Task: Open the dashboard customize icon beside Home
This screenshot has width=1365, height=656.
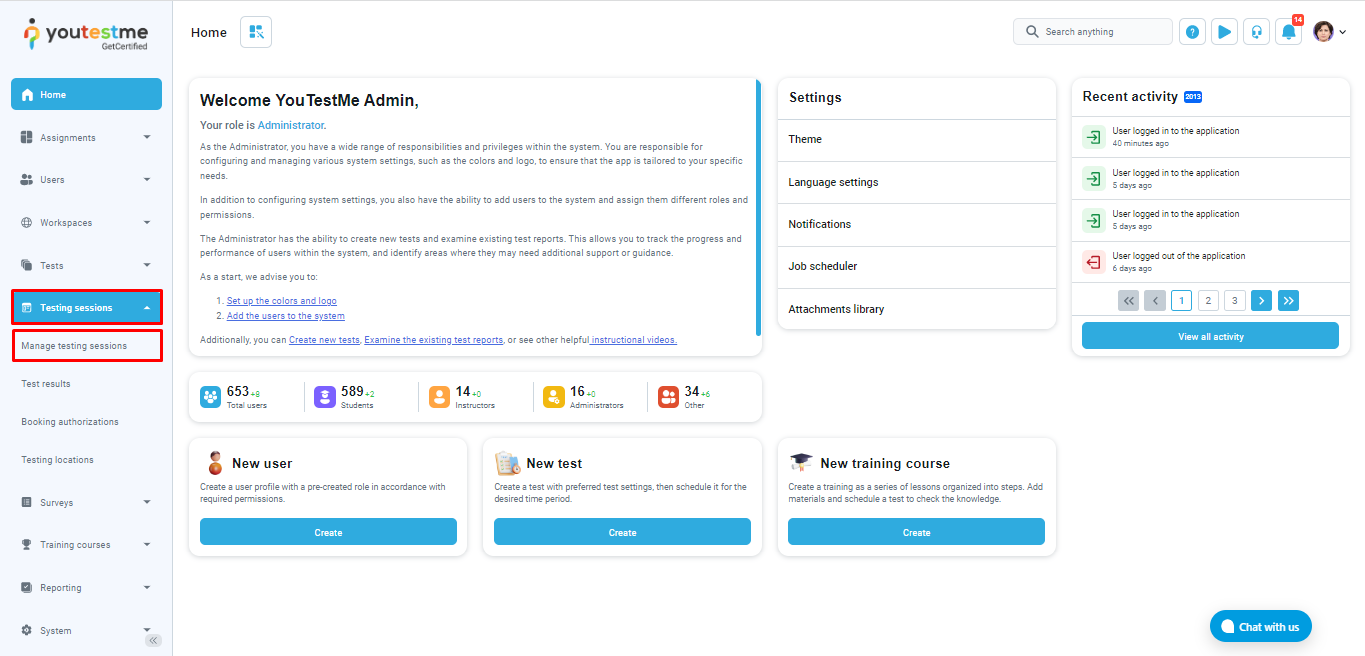Action: [x=256, y=32]
